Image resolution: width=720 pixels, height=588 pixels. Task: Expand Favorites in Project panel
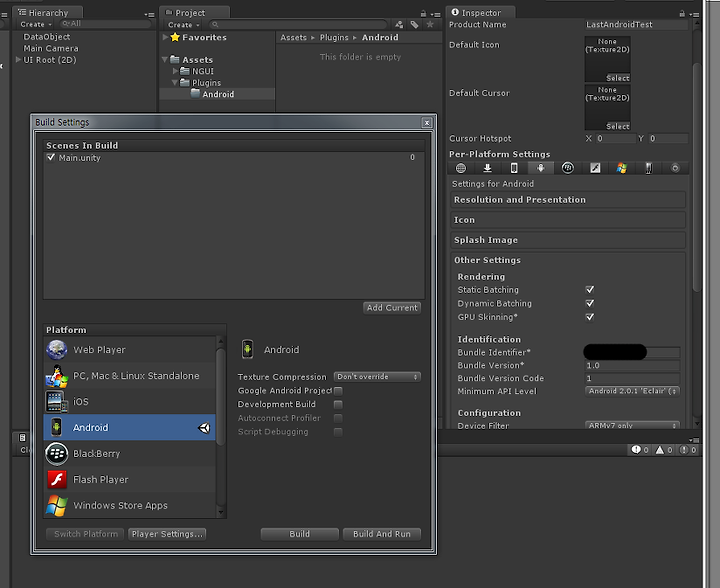click(165, 37)
